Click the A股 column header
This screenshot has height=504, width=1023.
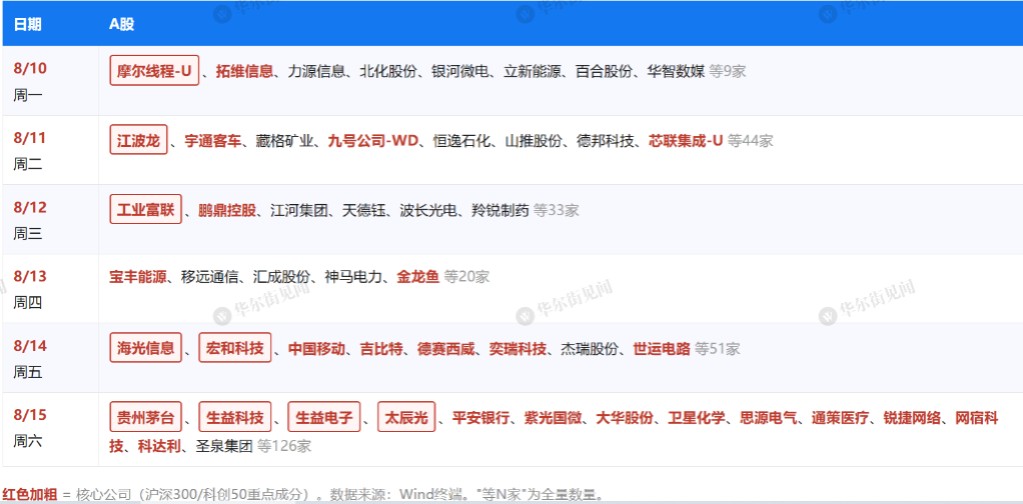click(x=121, y=24)
